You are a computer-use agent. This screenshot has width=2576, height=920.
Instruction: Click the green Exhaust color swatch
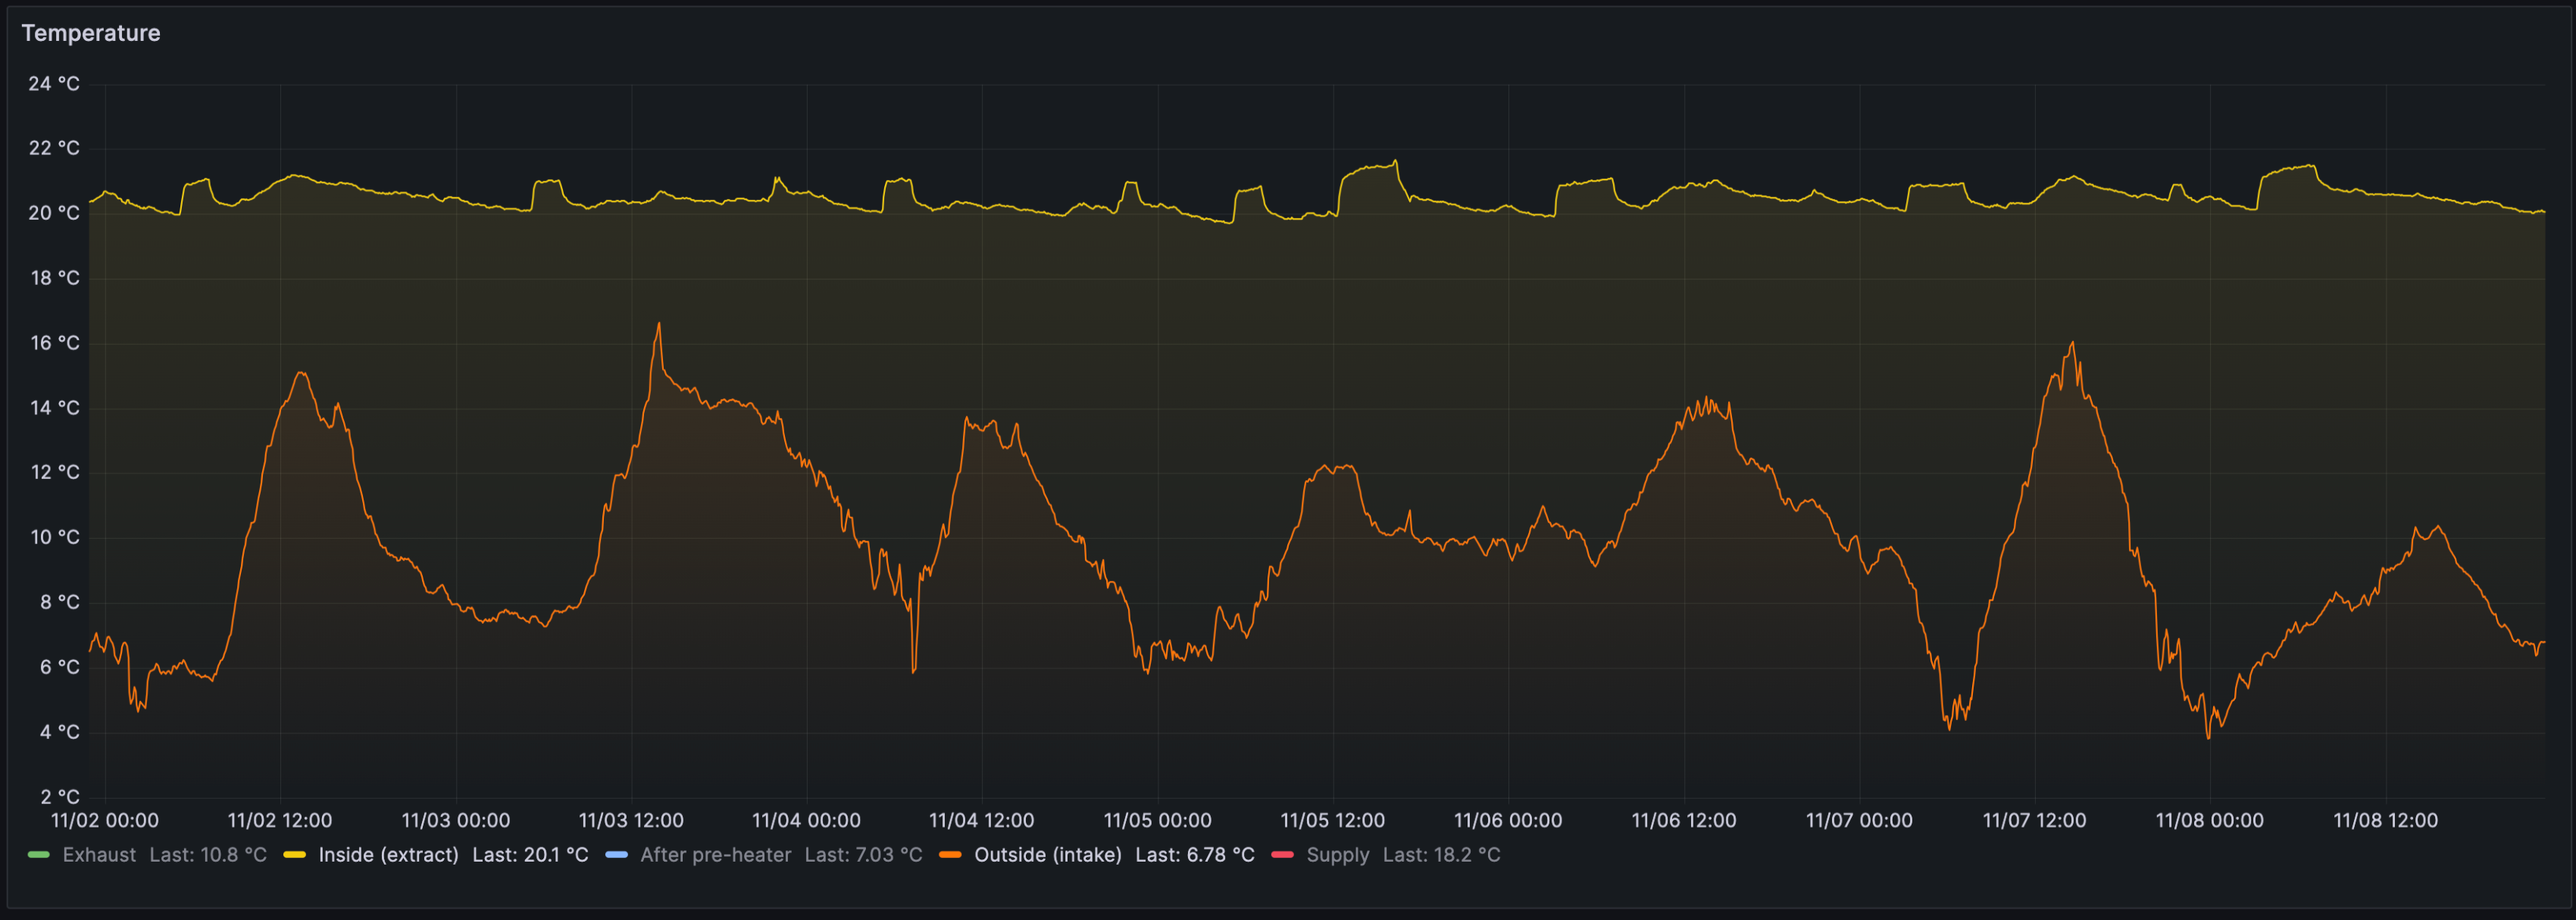point(38,855)
